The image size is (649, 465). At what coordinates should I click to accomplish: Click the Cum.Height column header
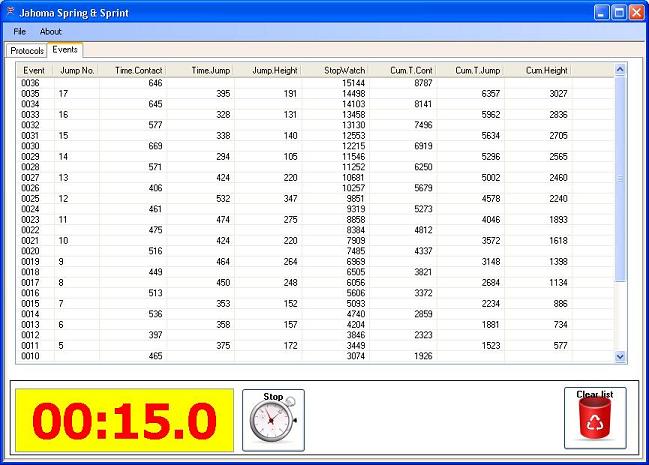538,70
